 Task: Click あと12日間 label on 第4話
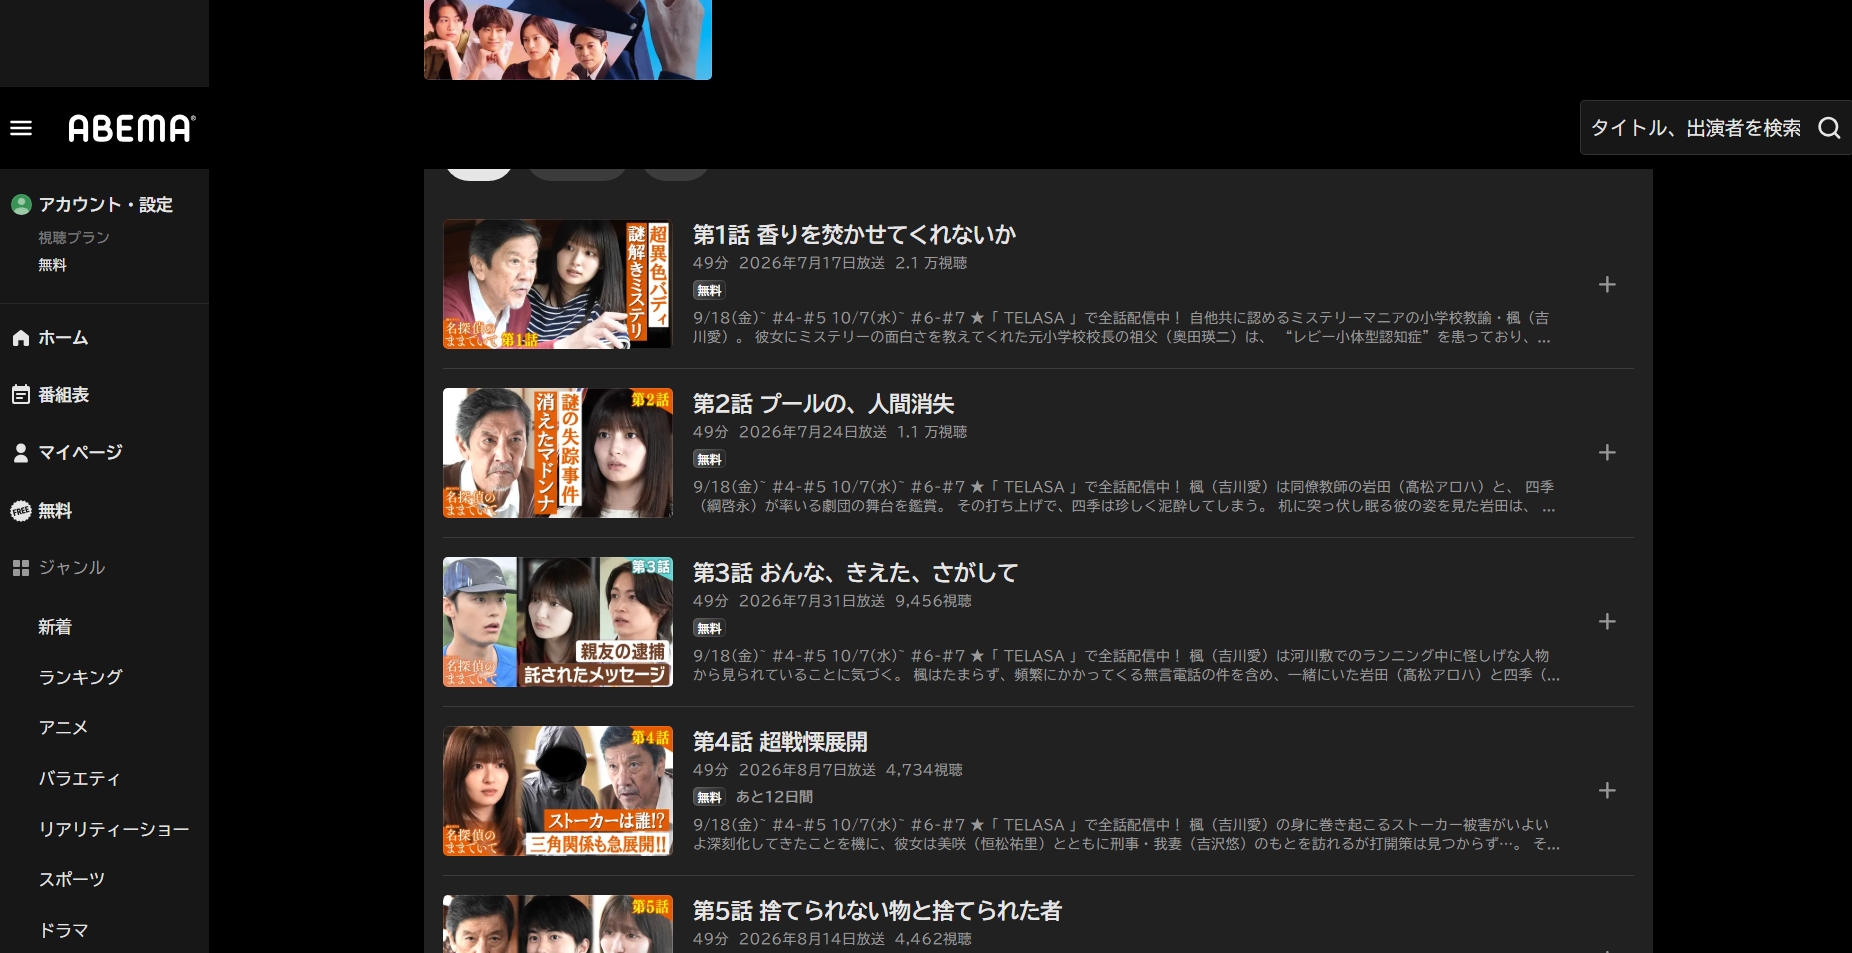774,797
